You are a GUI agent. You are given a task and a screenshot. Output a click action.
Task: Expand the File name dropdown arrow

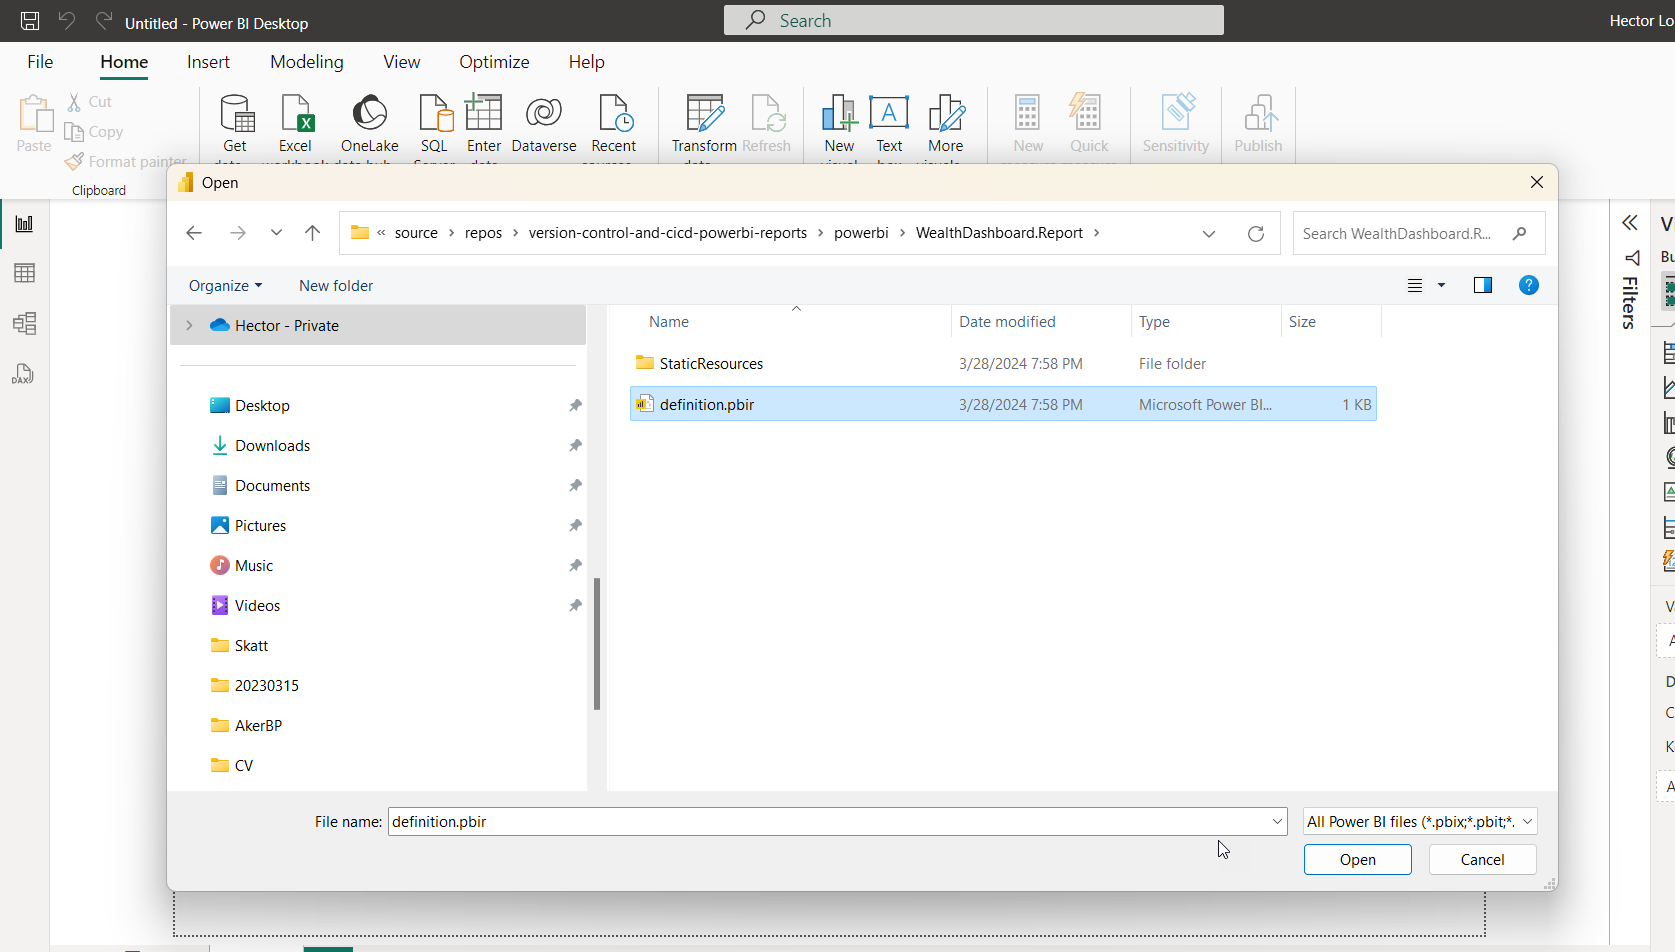(1277, 820)
